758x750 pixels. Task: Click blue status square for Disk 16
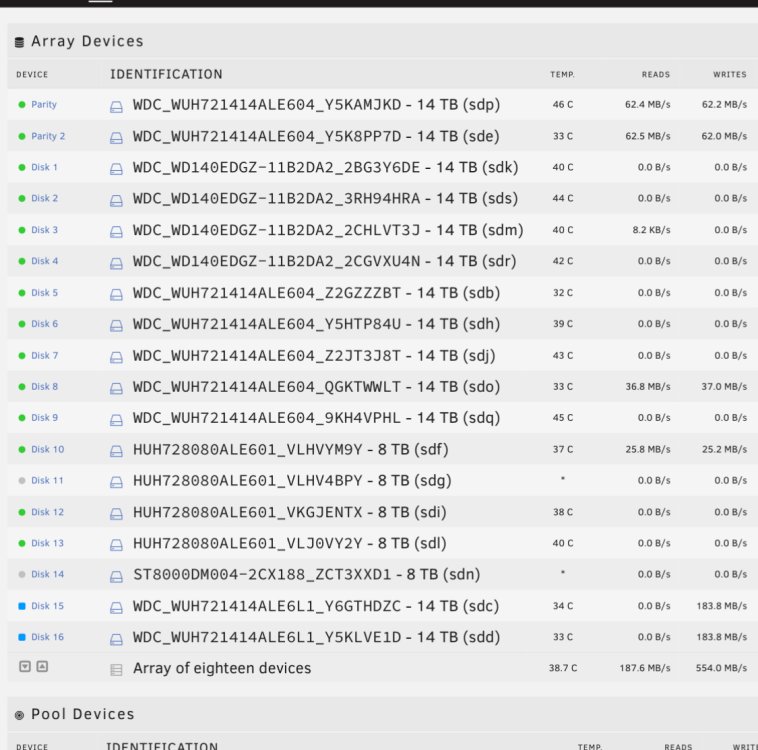pos(22,637)
